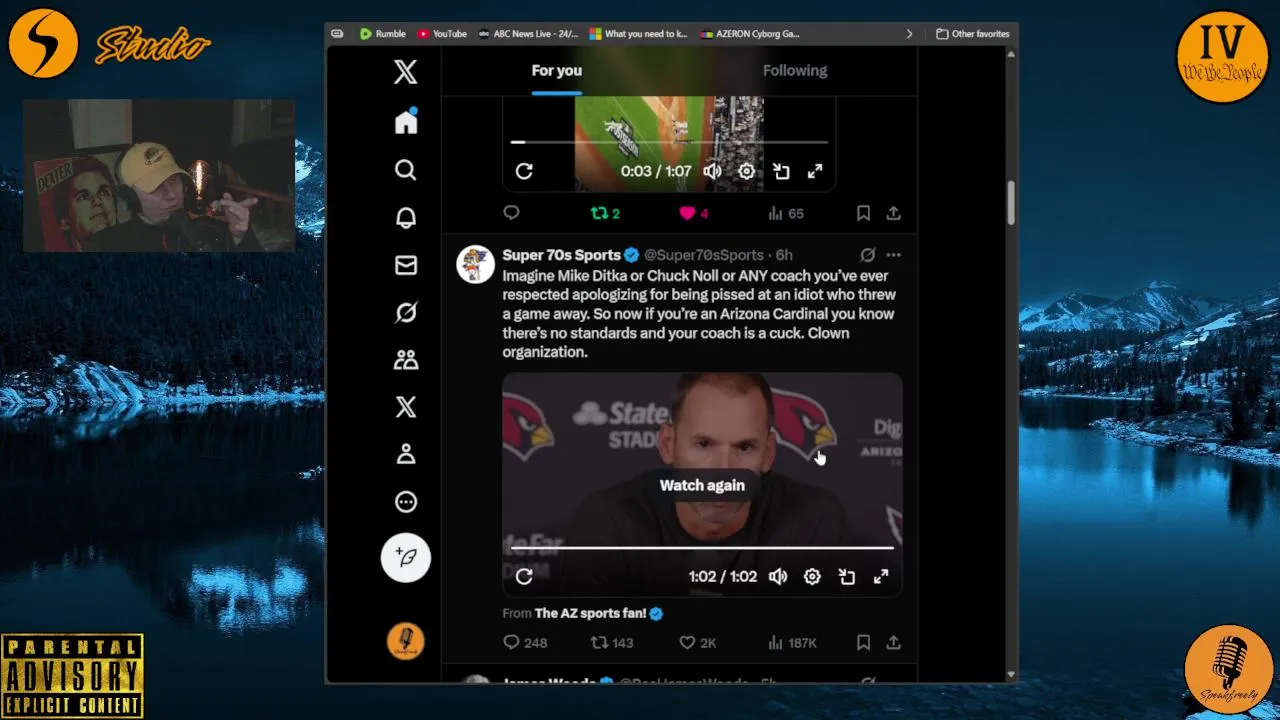Click the webcam overlay thumbnail
The width and height of the screenshot is (1280, 720).
[159, 175]
